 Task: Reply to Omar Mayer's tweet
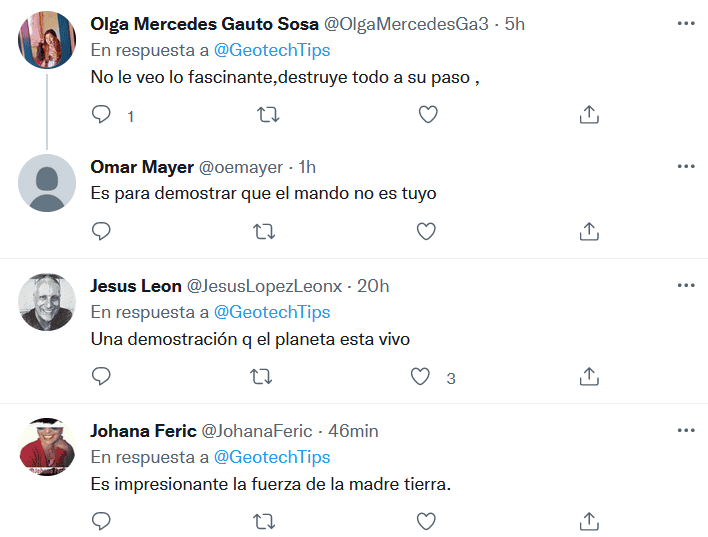[101, 232]
